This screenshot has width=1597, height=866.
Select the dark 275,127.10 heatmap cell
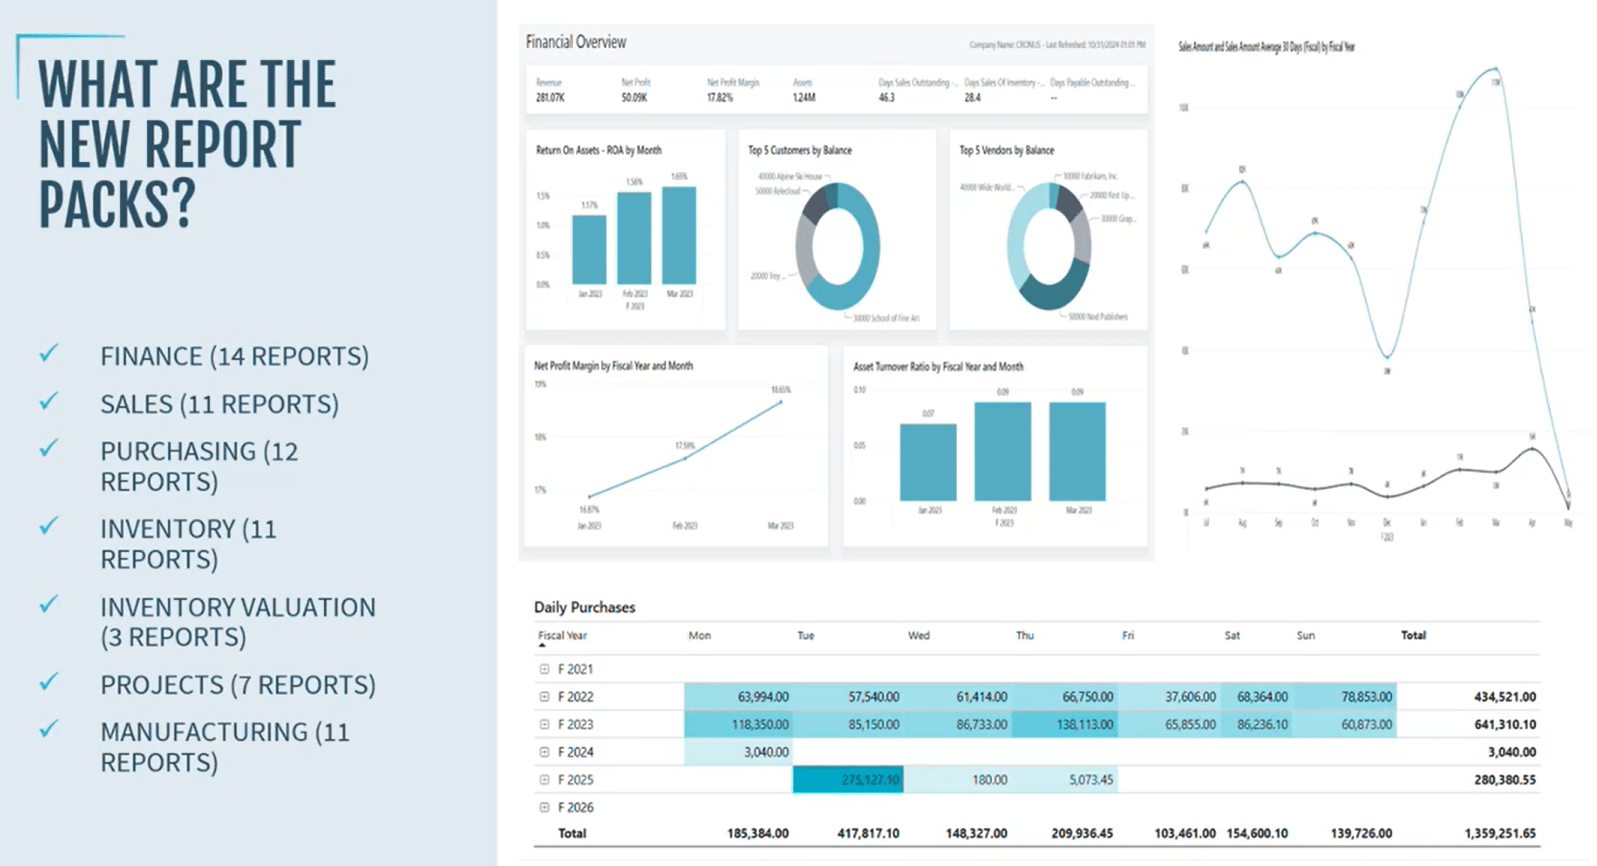point(848,780)
